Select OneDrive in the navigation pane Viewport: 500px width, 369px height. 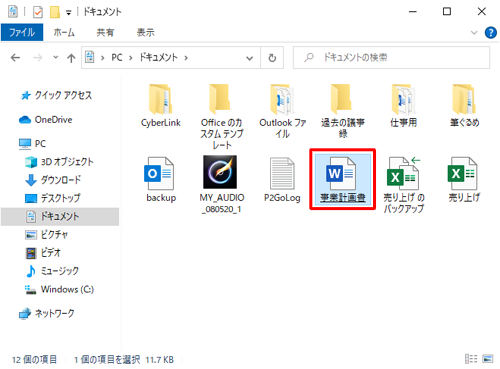point(46,120)
